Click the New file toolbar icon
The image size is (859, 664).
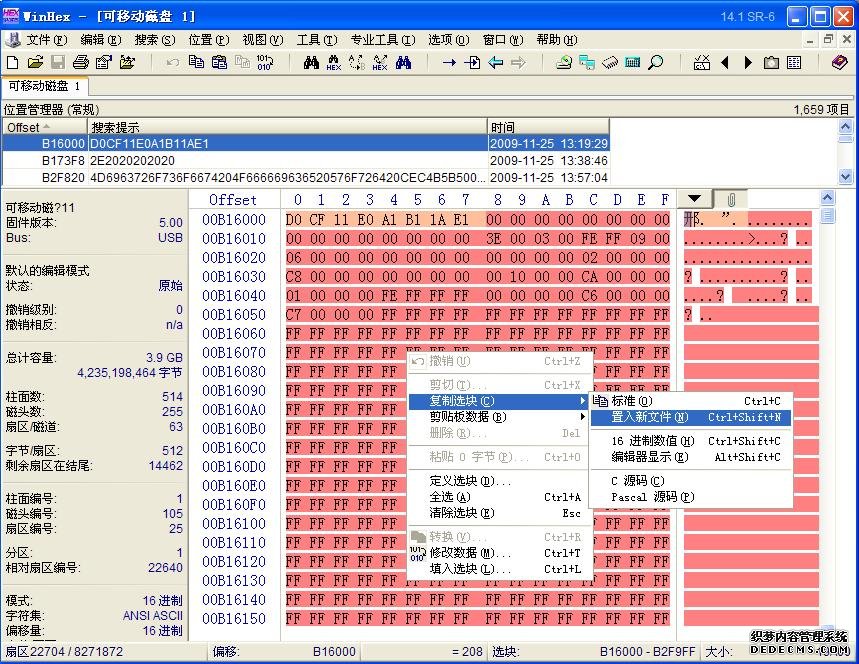click(12, 62)
